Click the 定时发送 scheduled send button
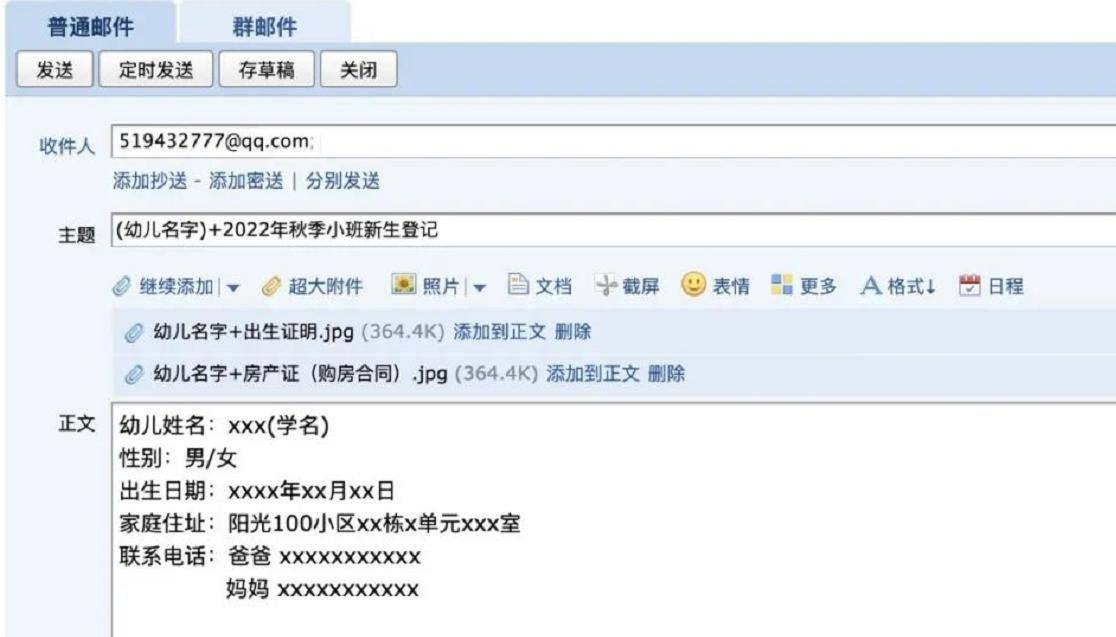 (156, 69)
